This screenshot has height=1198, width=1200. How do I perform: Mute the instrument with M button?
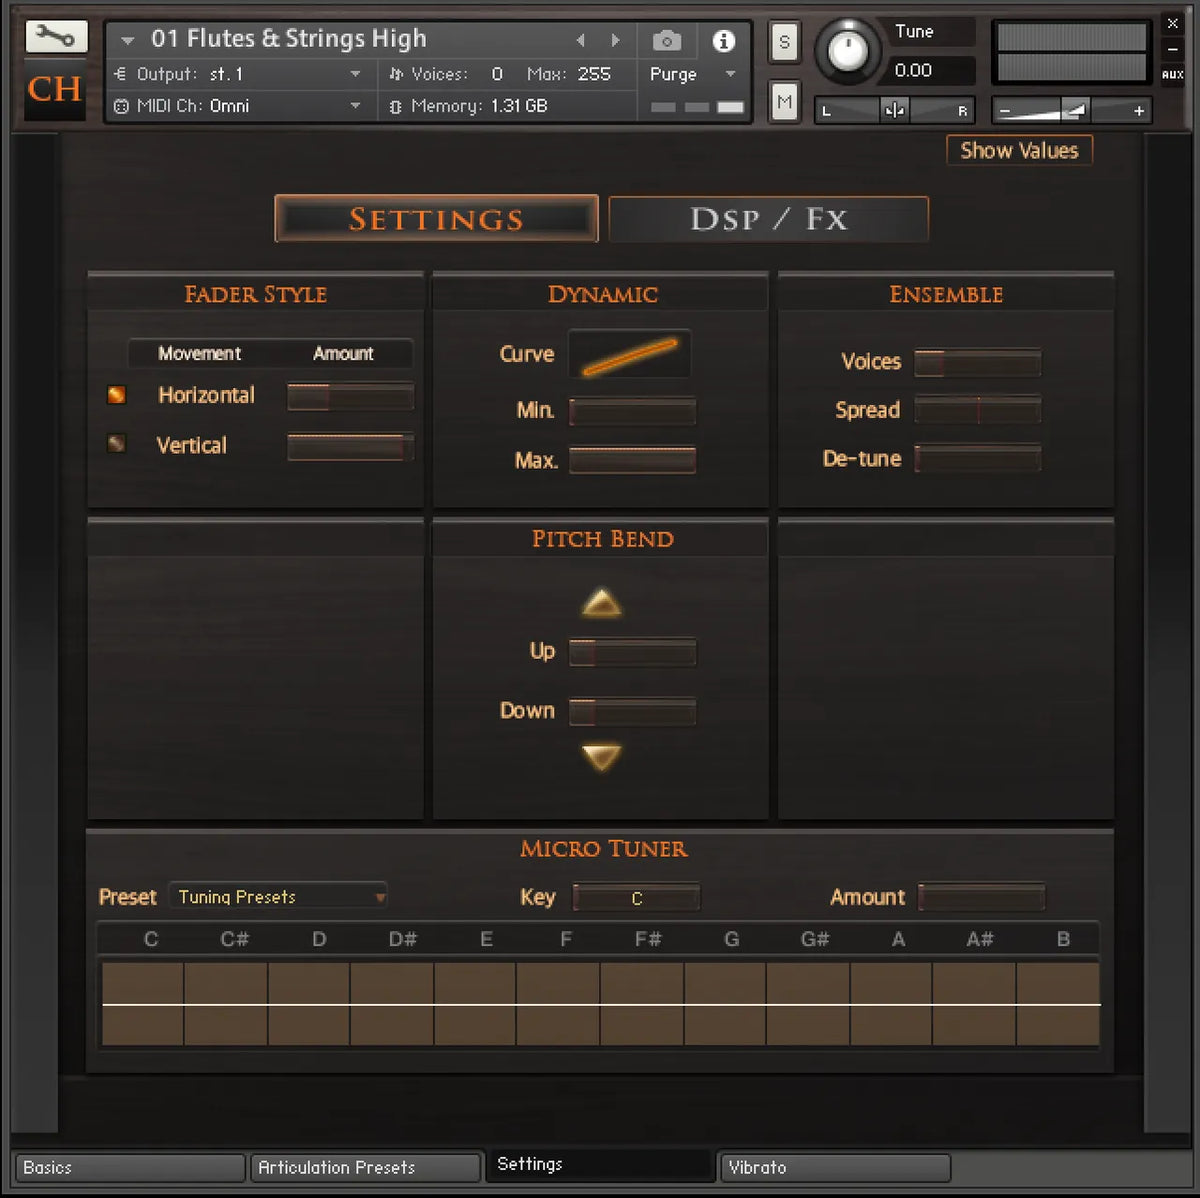click(784, 101)
